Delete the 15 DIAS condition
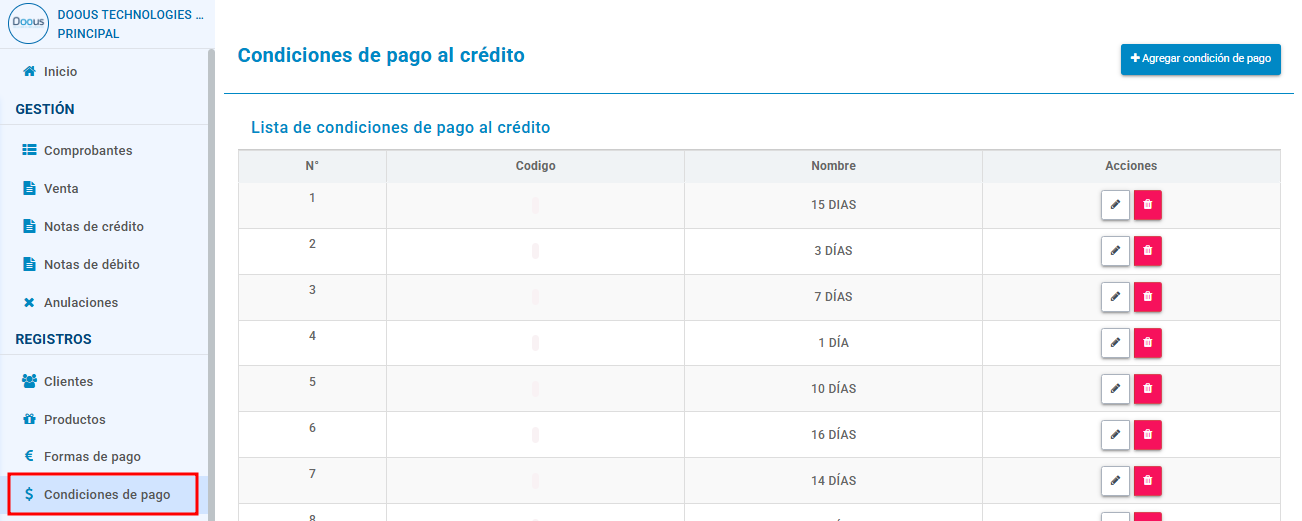Screen dimensions: 1302x521 (x=1148, y=204)
